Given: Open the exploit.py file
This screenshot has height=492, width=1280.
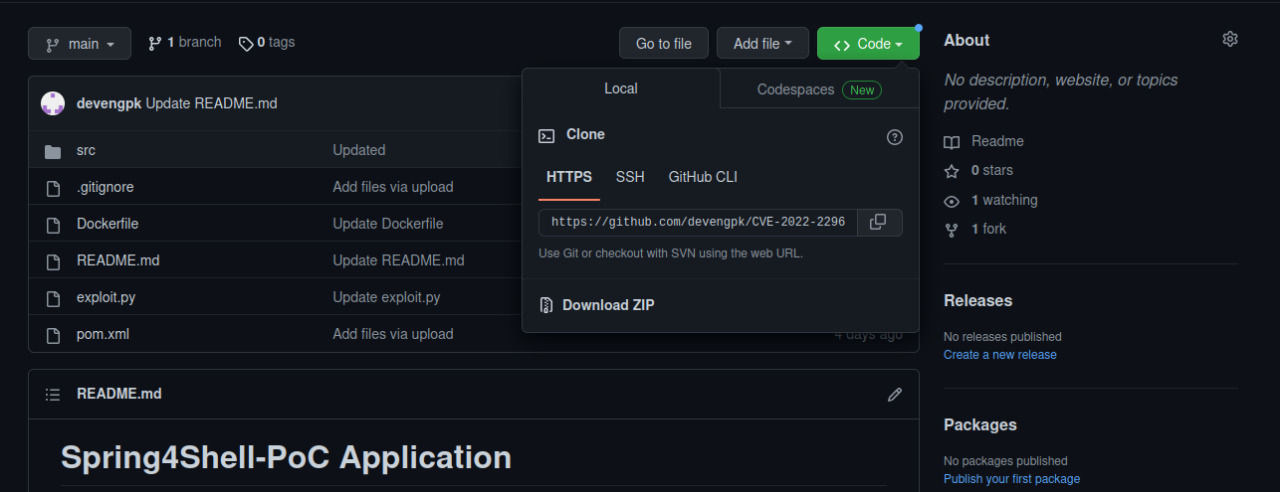Looking at the screenshot, I should pyautogui.click(x=106, y=297).
